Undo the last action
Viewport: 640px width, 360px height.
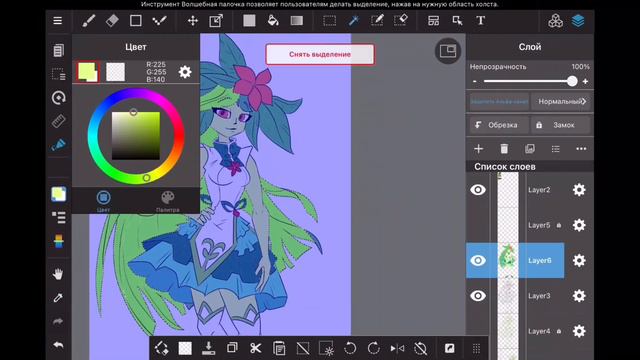(x=58, y=345)
